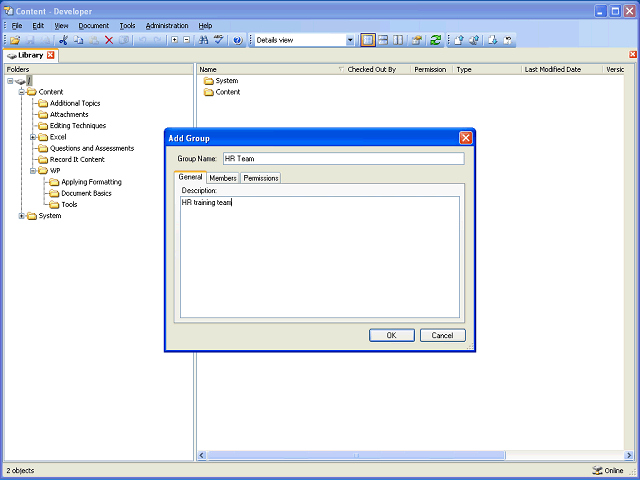Click the horizontal scrollbar left arrow

pos(202,455)
